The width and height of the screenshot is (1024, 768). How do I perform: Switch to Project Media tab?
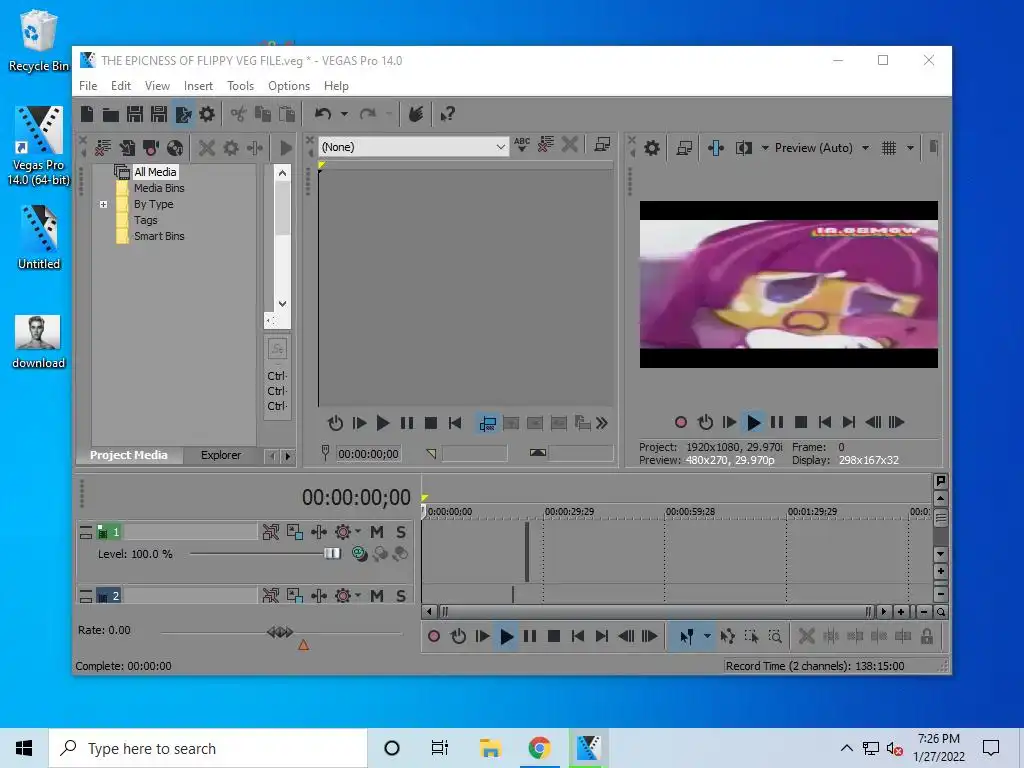[129, 455]
